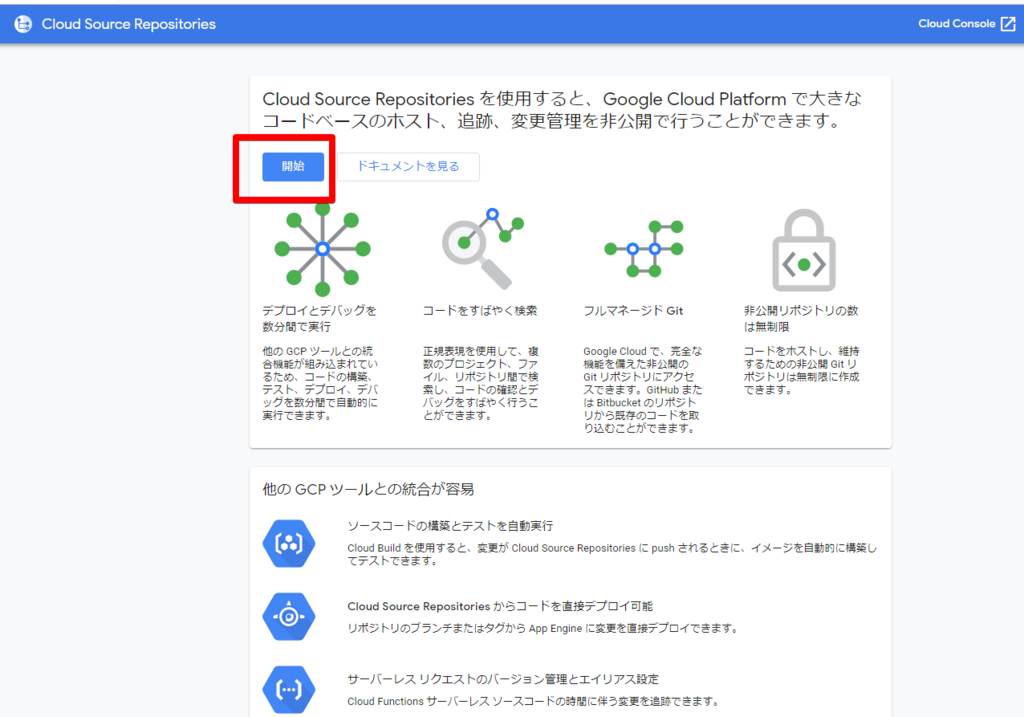Click the サーバーレス リクエストのバージョン管理 text
The height and width of the screenshot is (717, 1024).
[505, 678]
